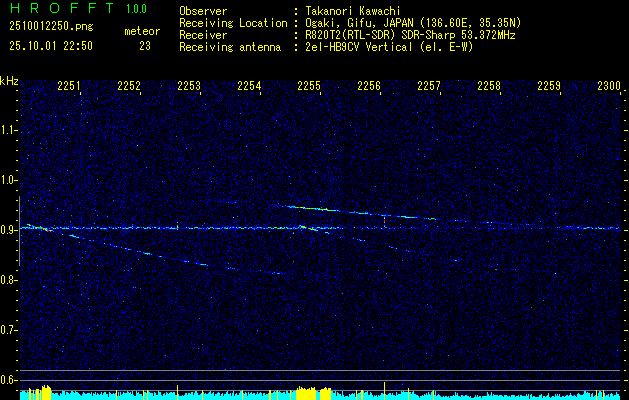
Task: Click the bright echo trace above carrier near 2255
Action: click(x=311, y=208)
